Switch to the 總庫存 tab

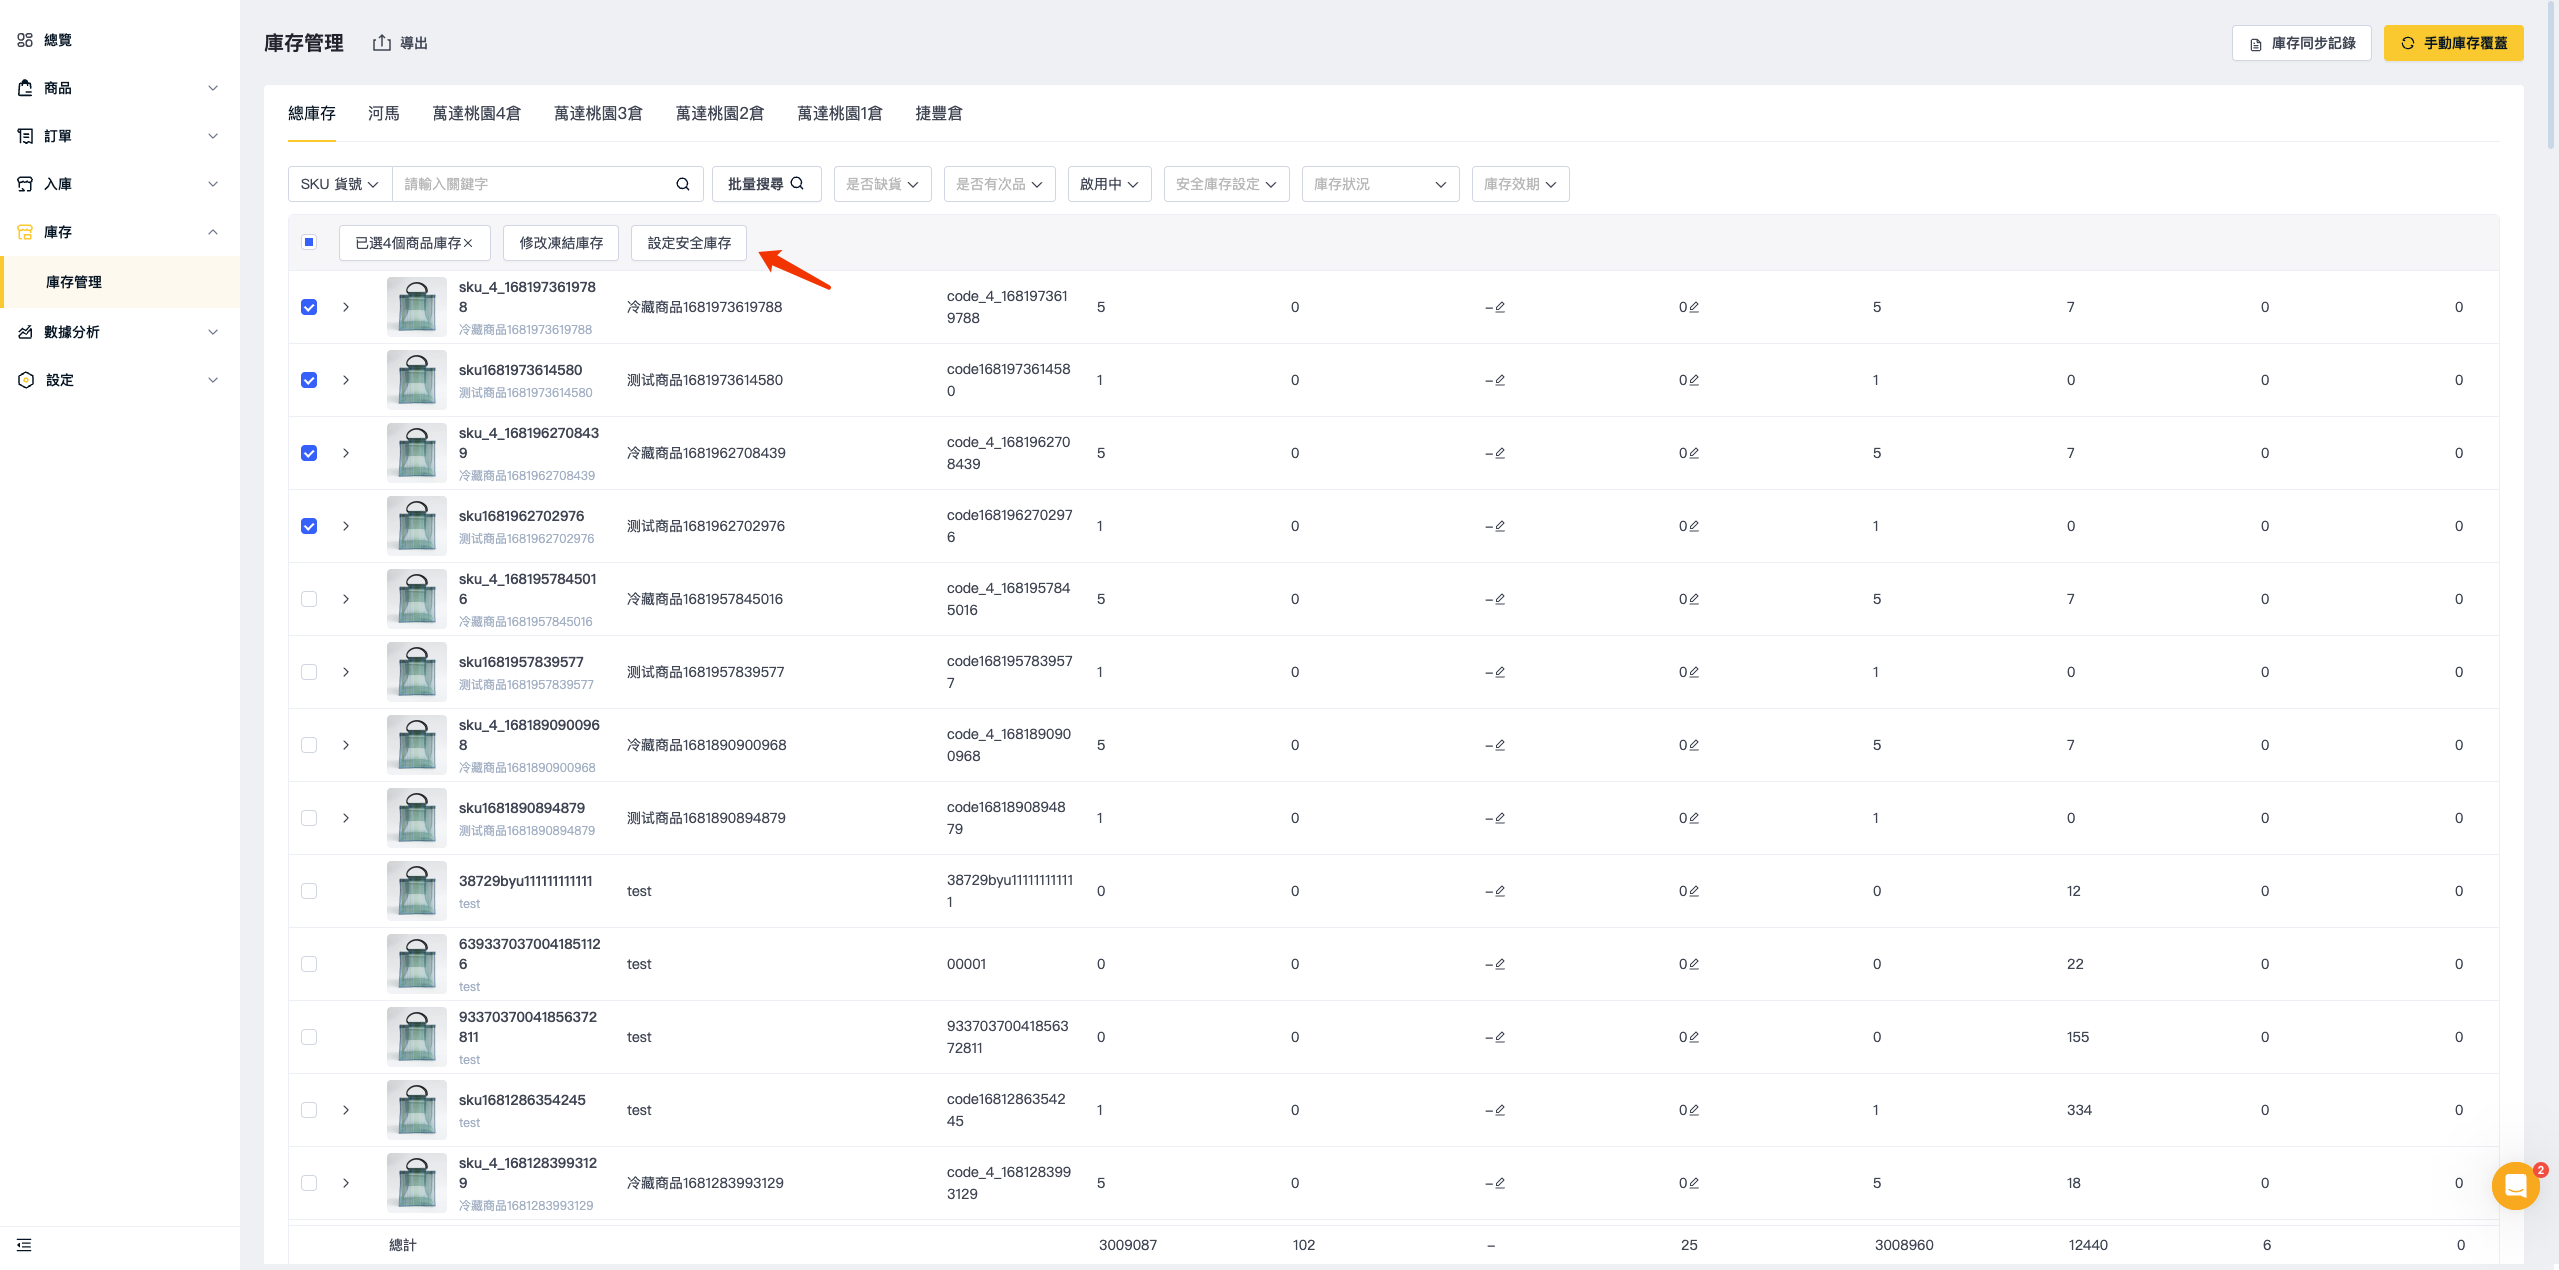click(x=312, y=114)
